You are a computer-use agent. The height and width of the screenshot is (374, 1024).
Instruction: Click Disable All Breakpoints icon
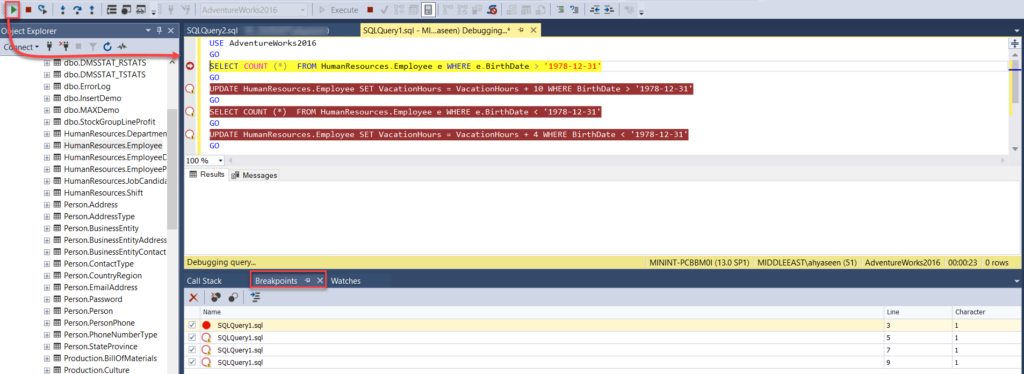tap(232, 297)
